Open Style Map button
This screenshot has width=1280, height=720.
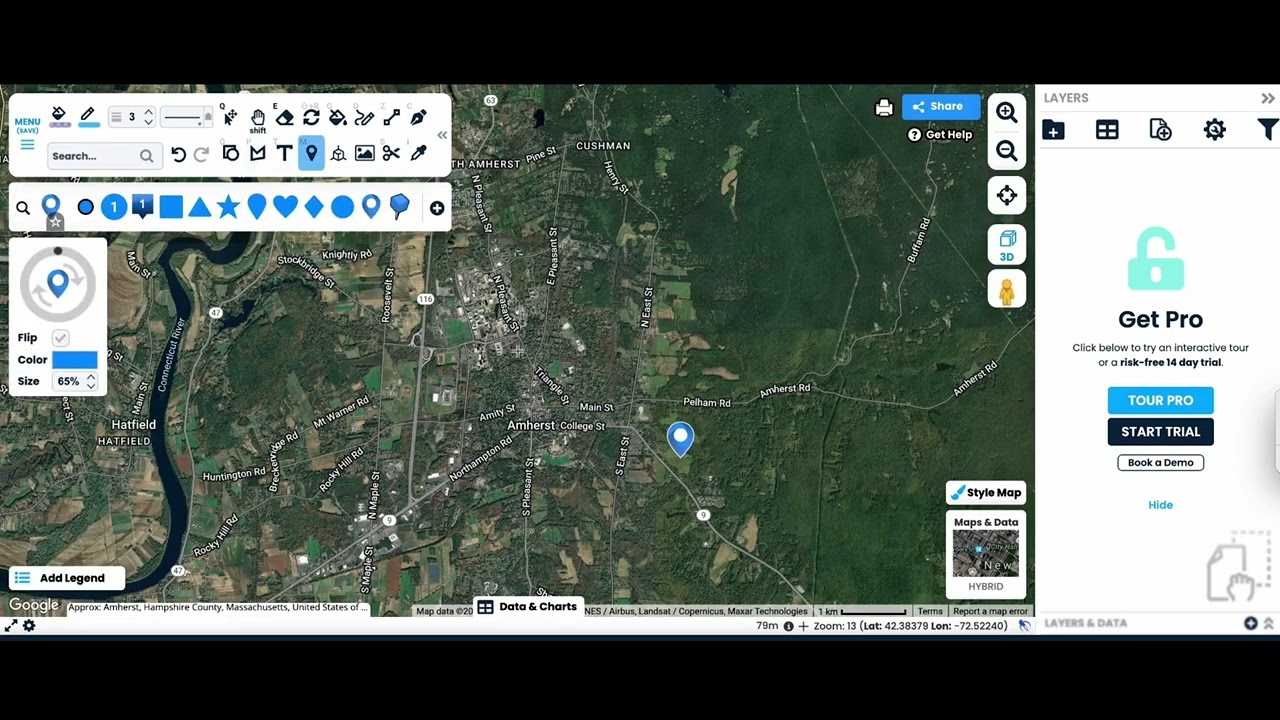tap(986, 492)
